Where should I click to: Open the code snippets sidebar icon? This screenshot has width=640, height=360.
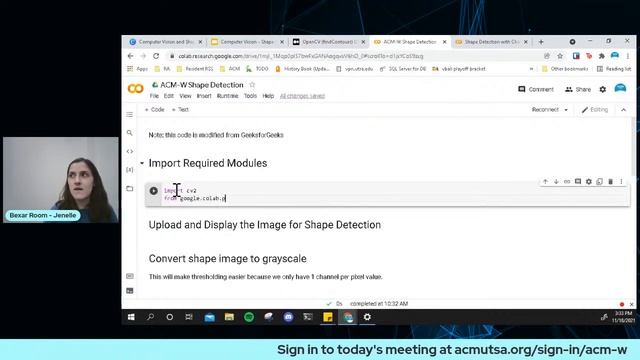tap(130, 151)
